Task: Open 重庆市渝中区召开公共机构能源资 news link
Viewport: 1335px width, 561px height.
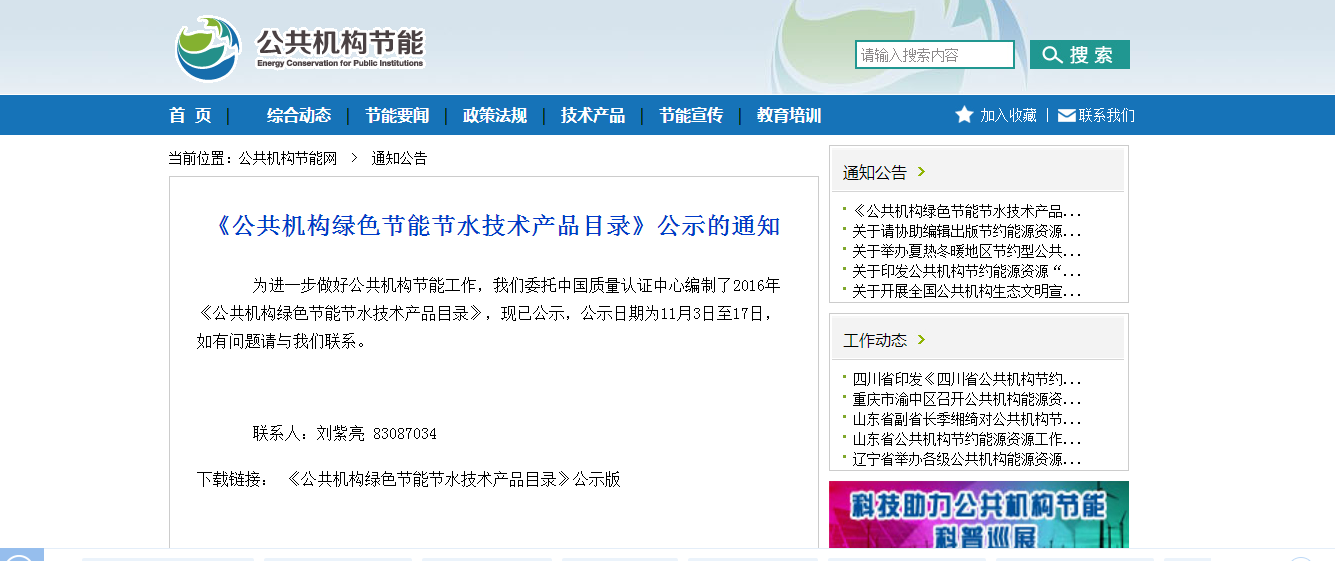Action: pyautogui.click(x=966, y=399)
